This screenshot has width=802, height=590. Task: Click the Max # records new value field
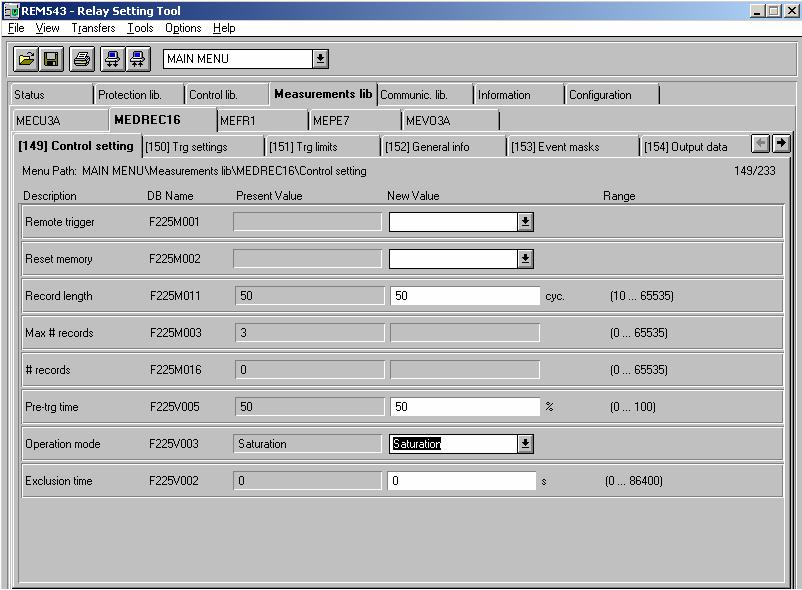464,333
